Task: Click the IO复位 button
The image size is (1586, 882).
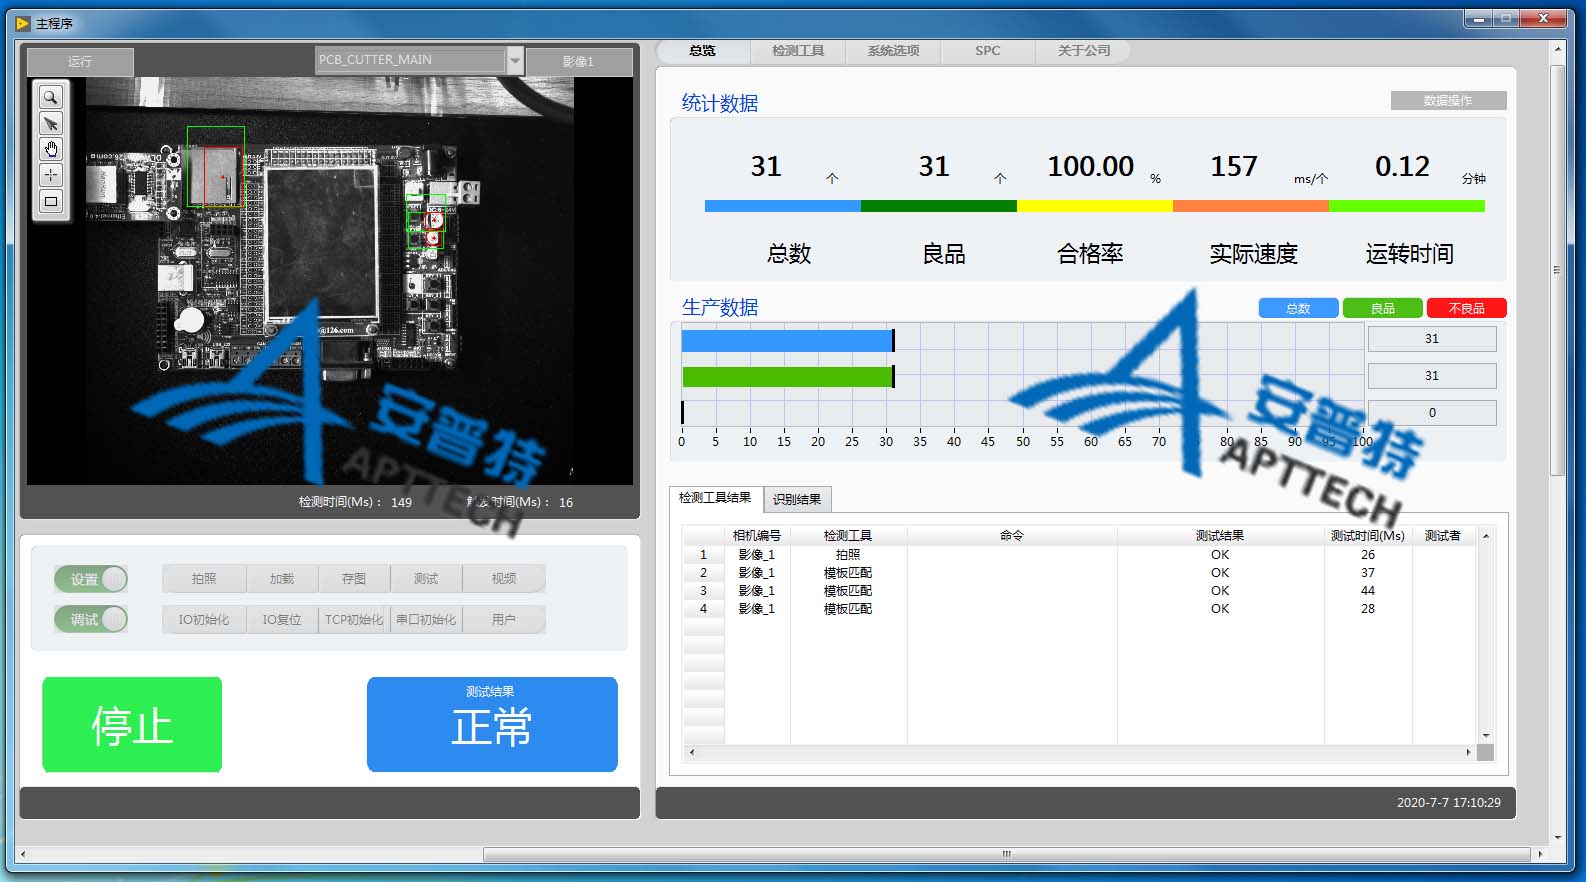Action: (x=282, y=619)
